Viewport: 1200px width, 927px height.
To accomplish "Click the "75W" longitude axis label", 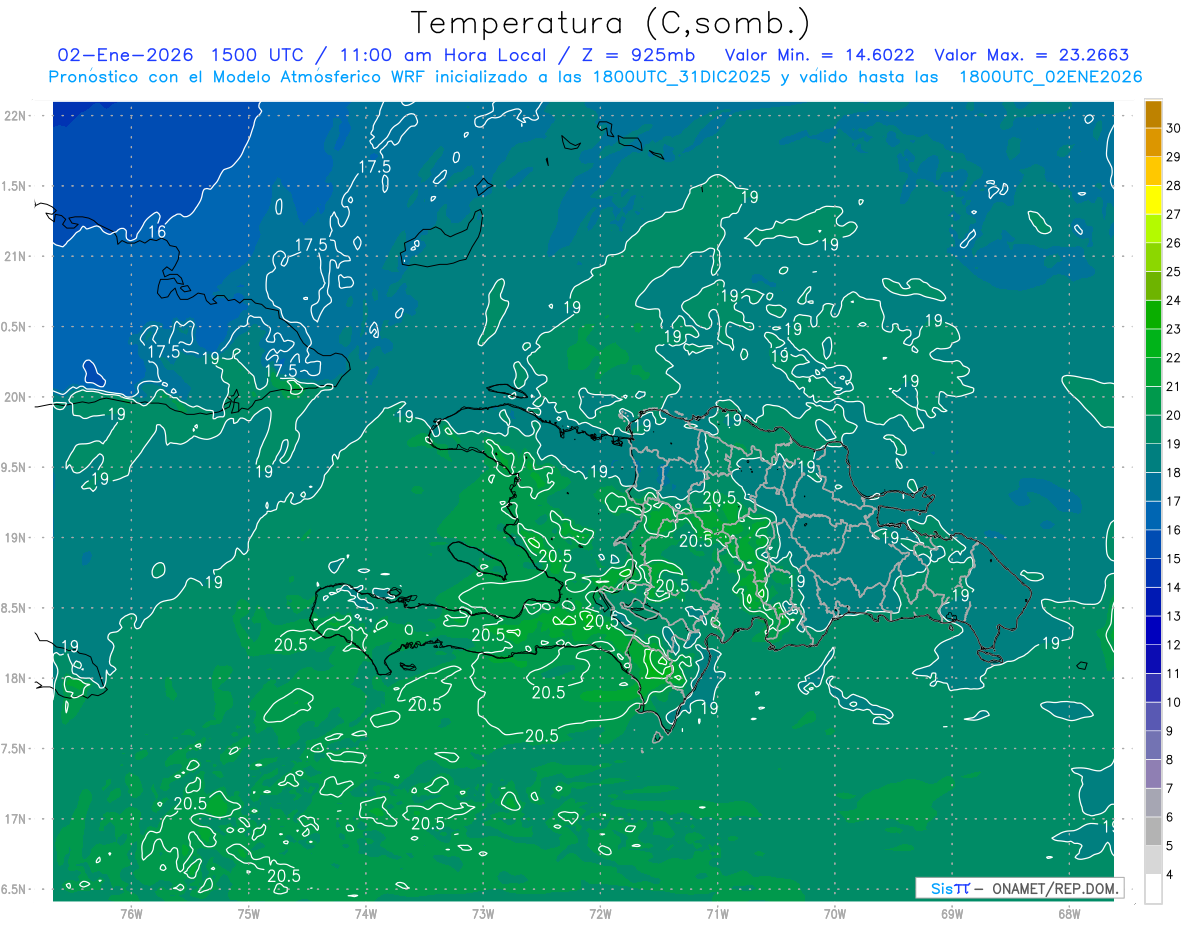I will point(249,913).
